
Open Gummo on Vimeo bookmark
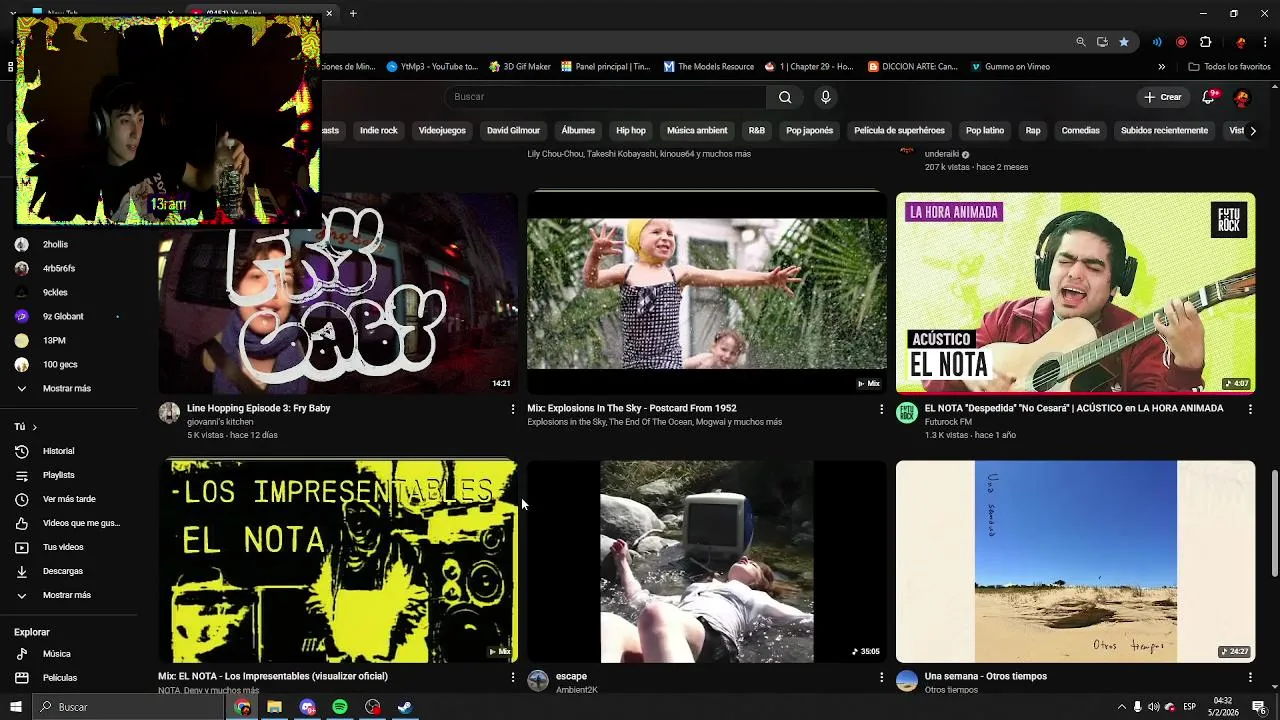(x=1010, y=67)
